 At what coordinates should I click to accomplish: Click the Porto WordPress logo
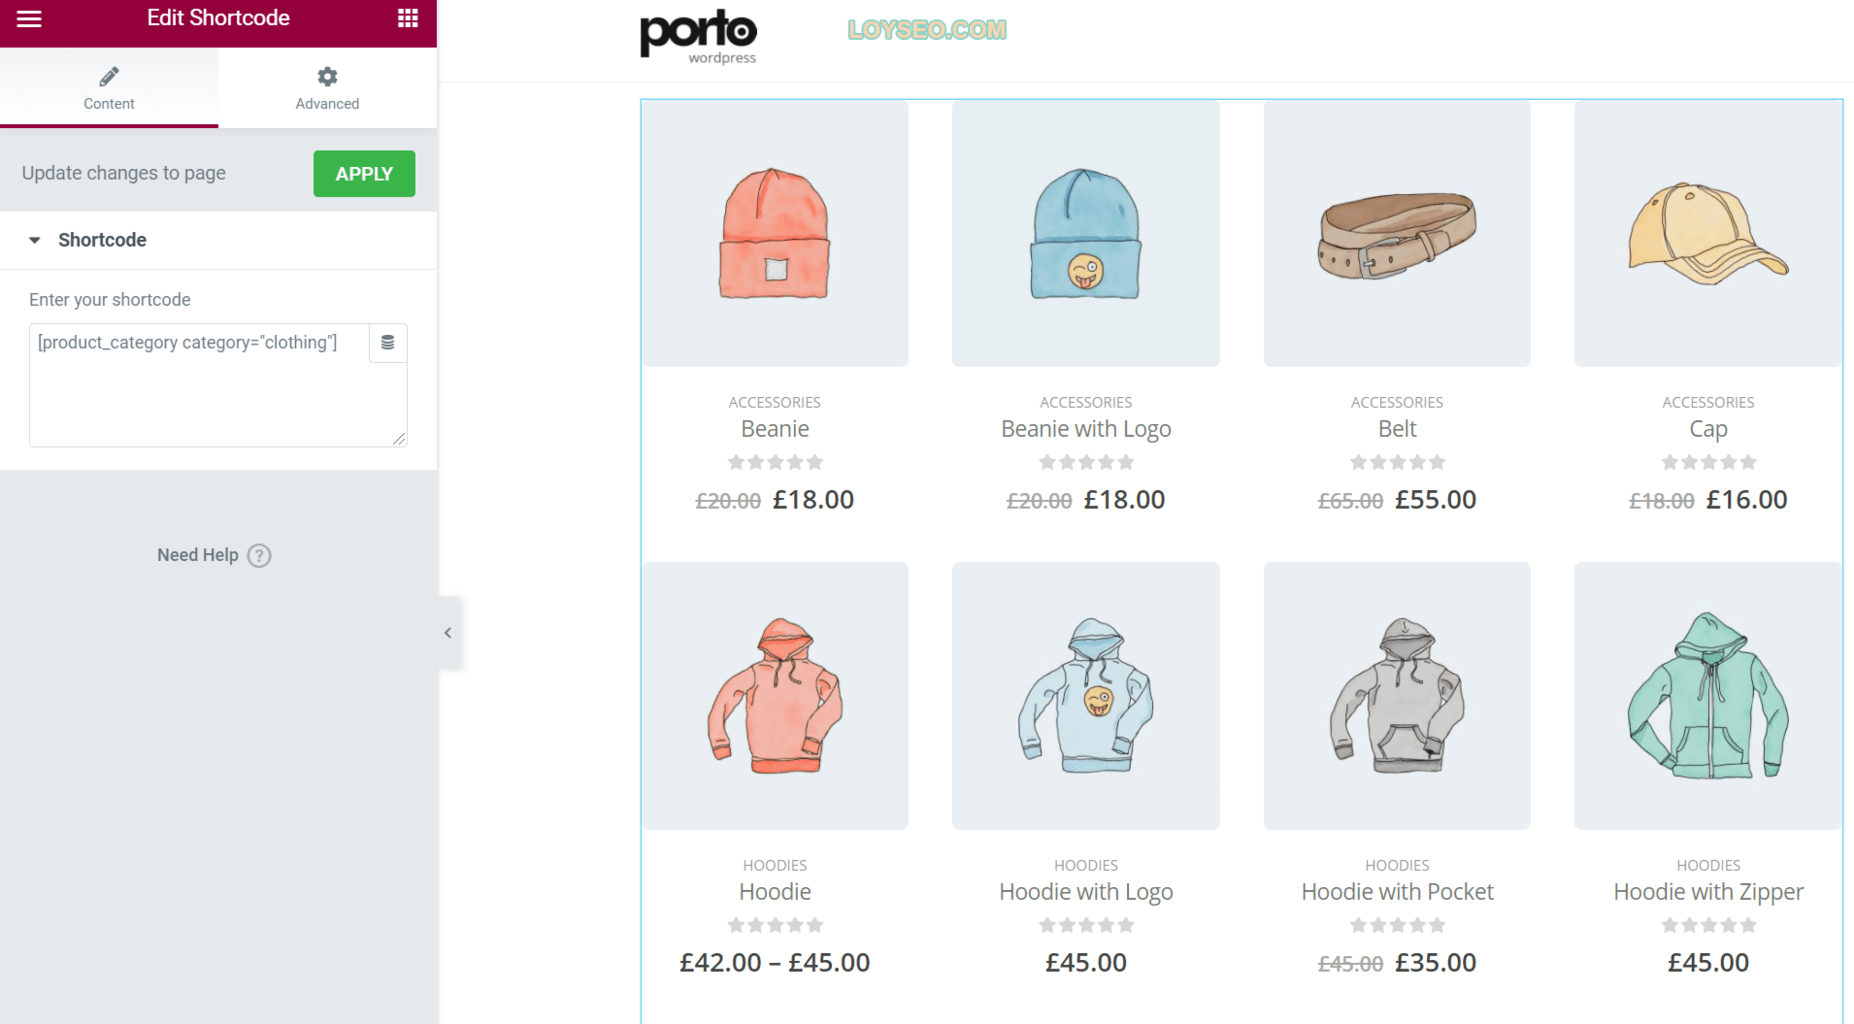(698, 37)
